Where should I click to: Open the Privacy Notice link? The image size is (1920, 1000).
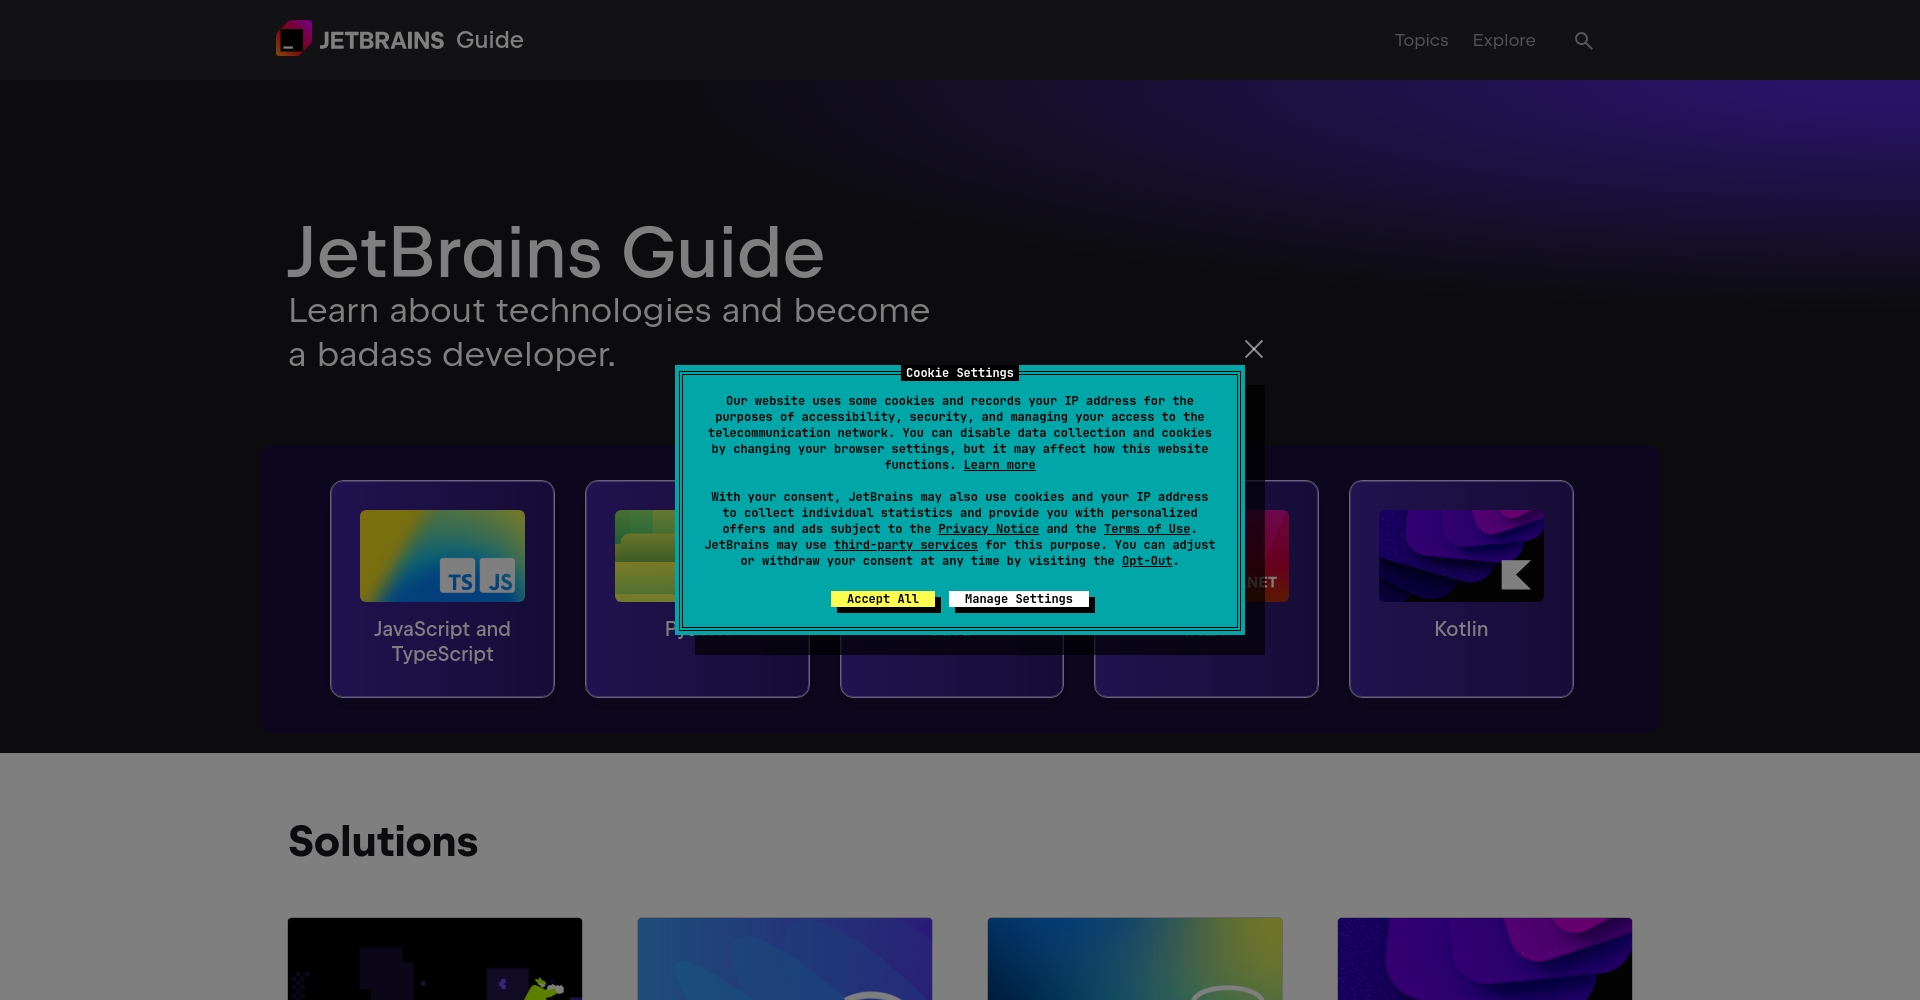click(988, 529)
